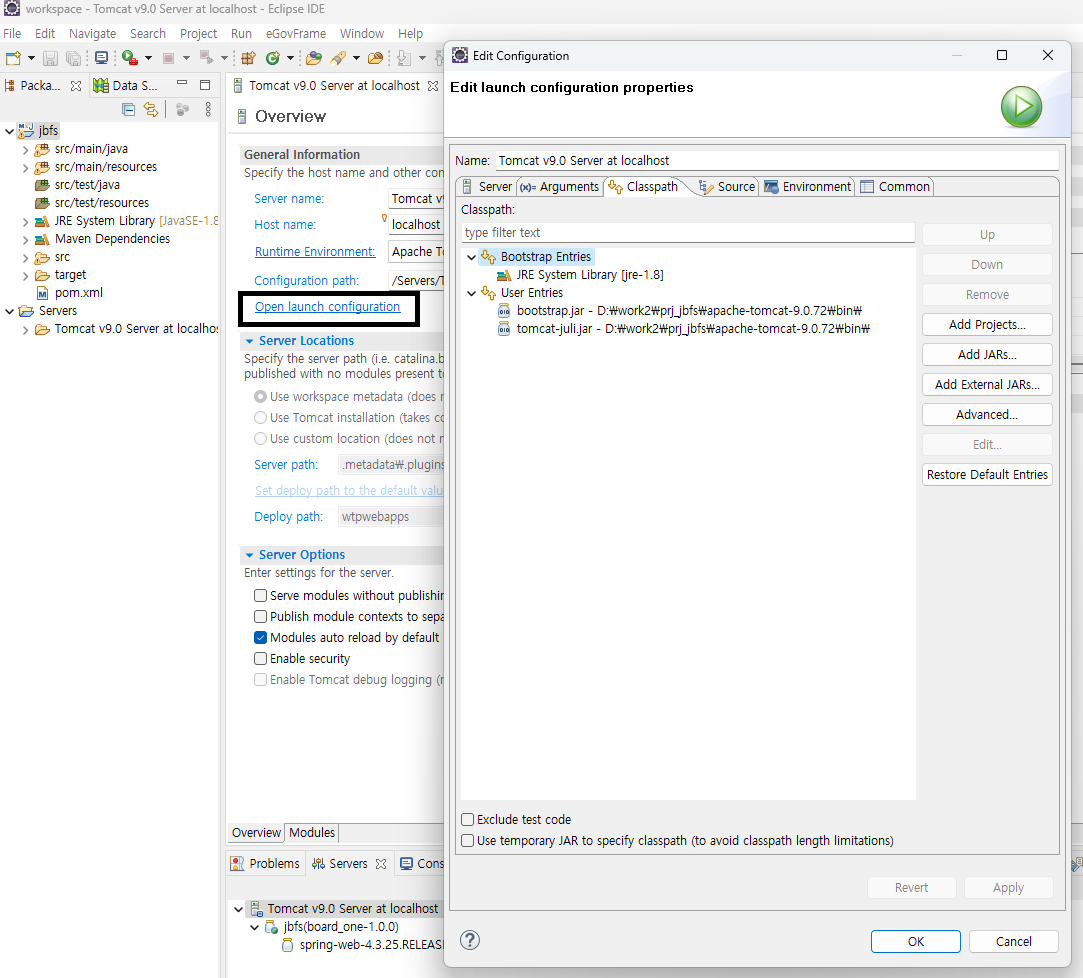Select JRE System Library [jre-1.8] entry
Screen dimensions: 1083x978
coord(589,275)
